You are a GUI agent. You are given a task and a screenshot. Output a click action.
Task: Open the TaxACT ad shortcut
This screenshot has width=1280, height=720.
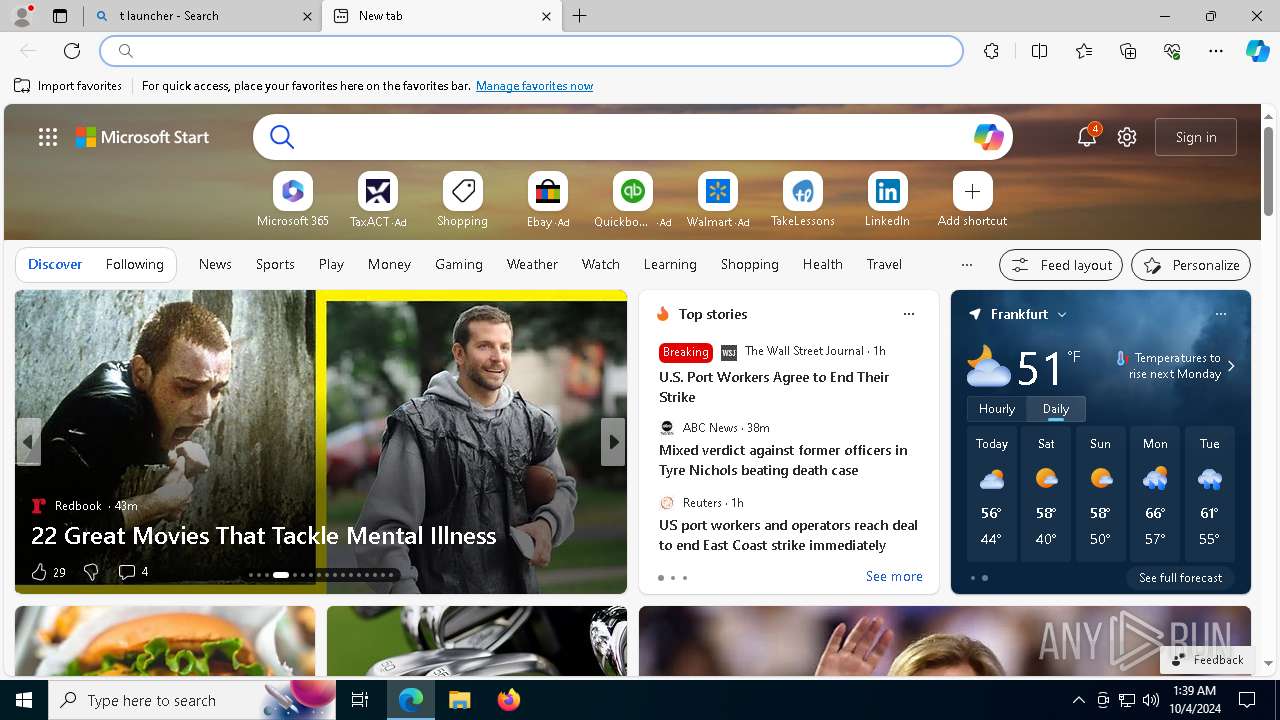tap(377, 200)
